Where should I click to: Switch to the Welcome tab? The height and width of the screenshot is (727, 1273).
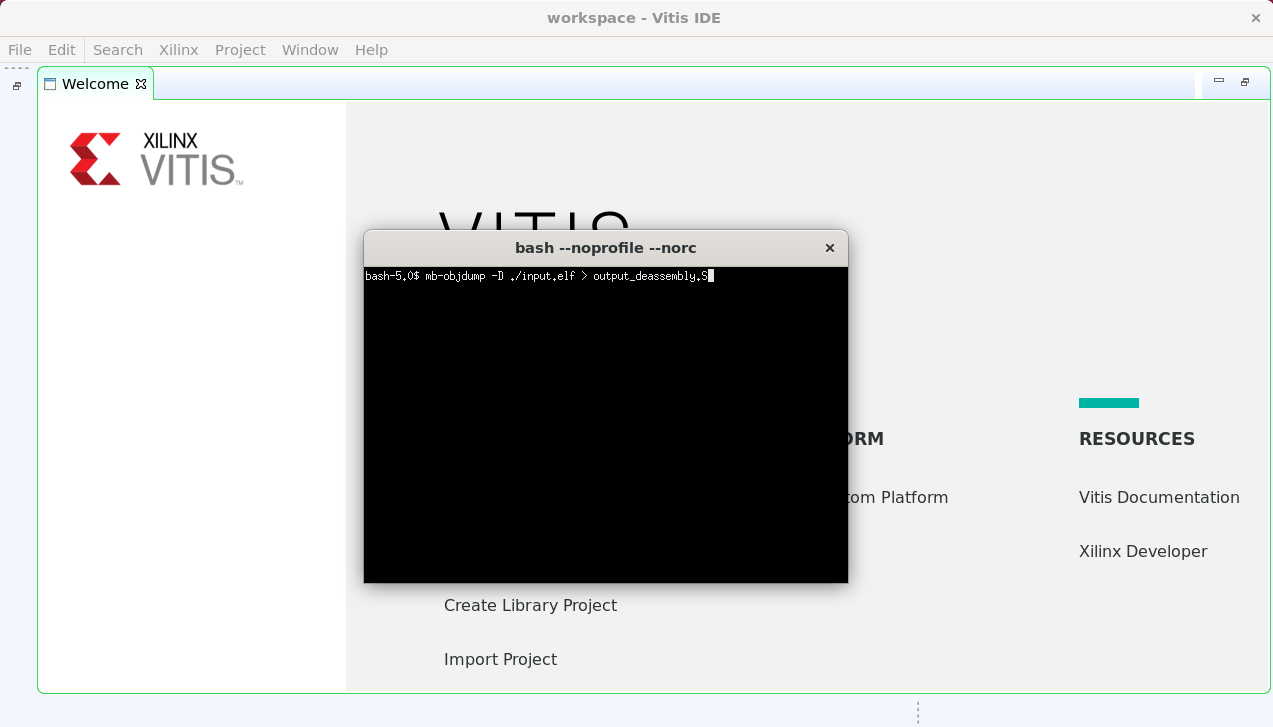[x=95, y=84]
